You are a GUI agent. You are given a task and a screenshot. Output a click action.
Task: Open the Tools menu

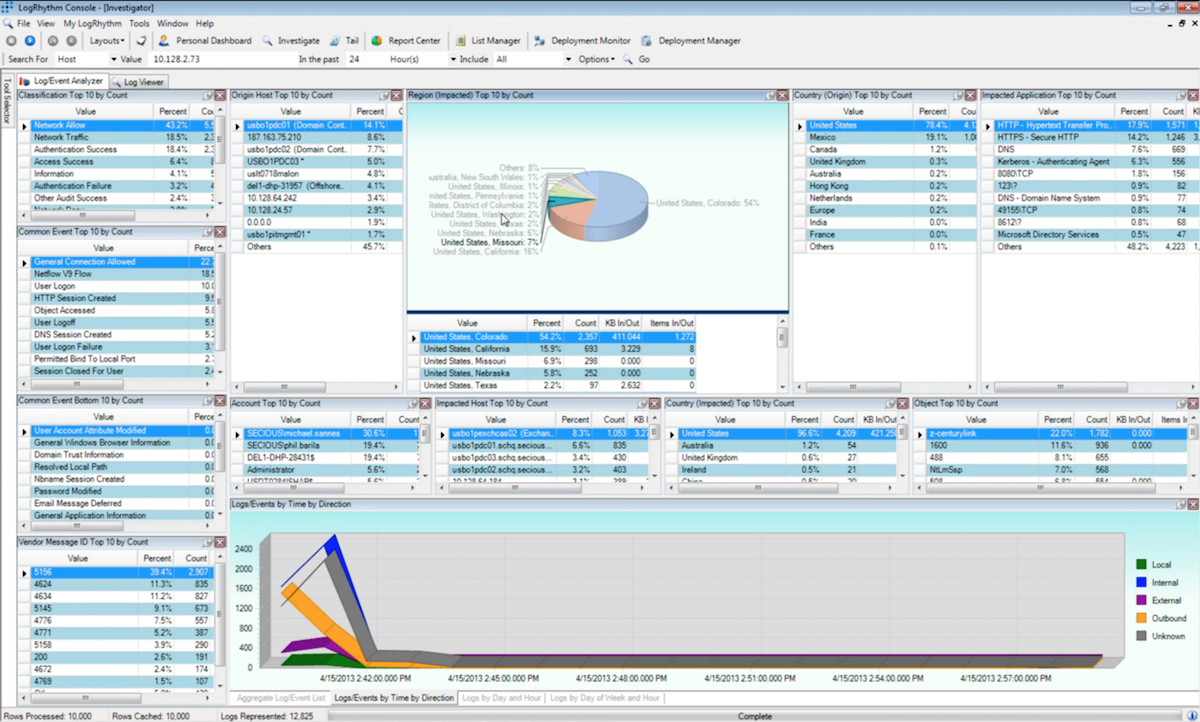click(x=139, y=23)
